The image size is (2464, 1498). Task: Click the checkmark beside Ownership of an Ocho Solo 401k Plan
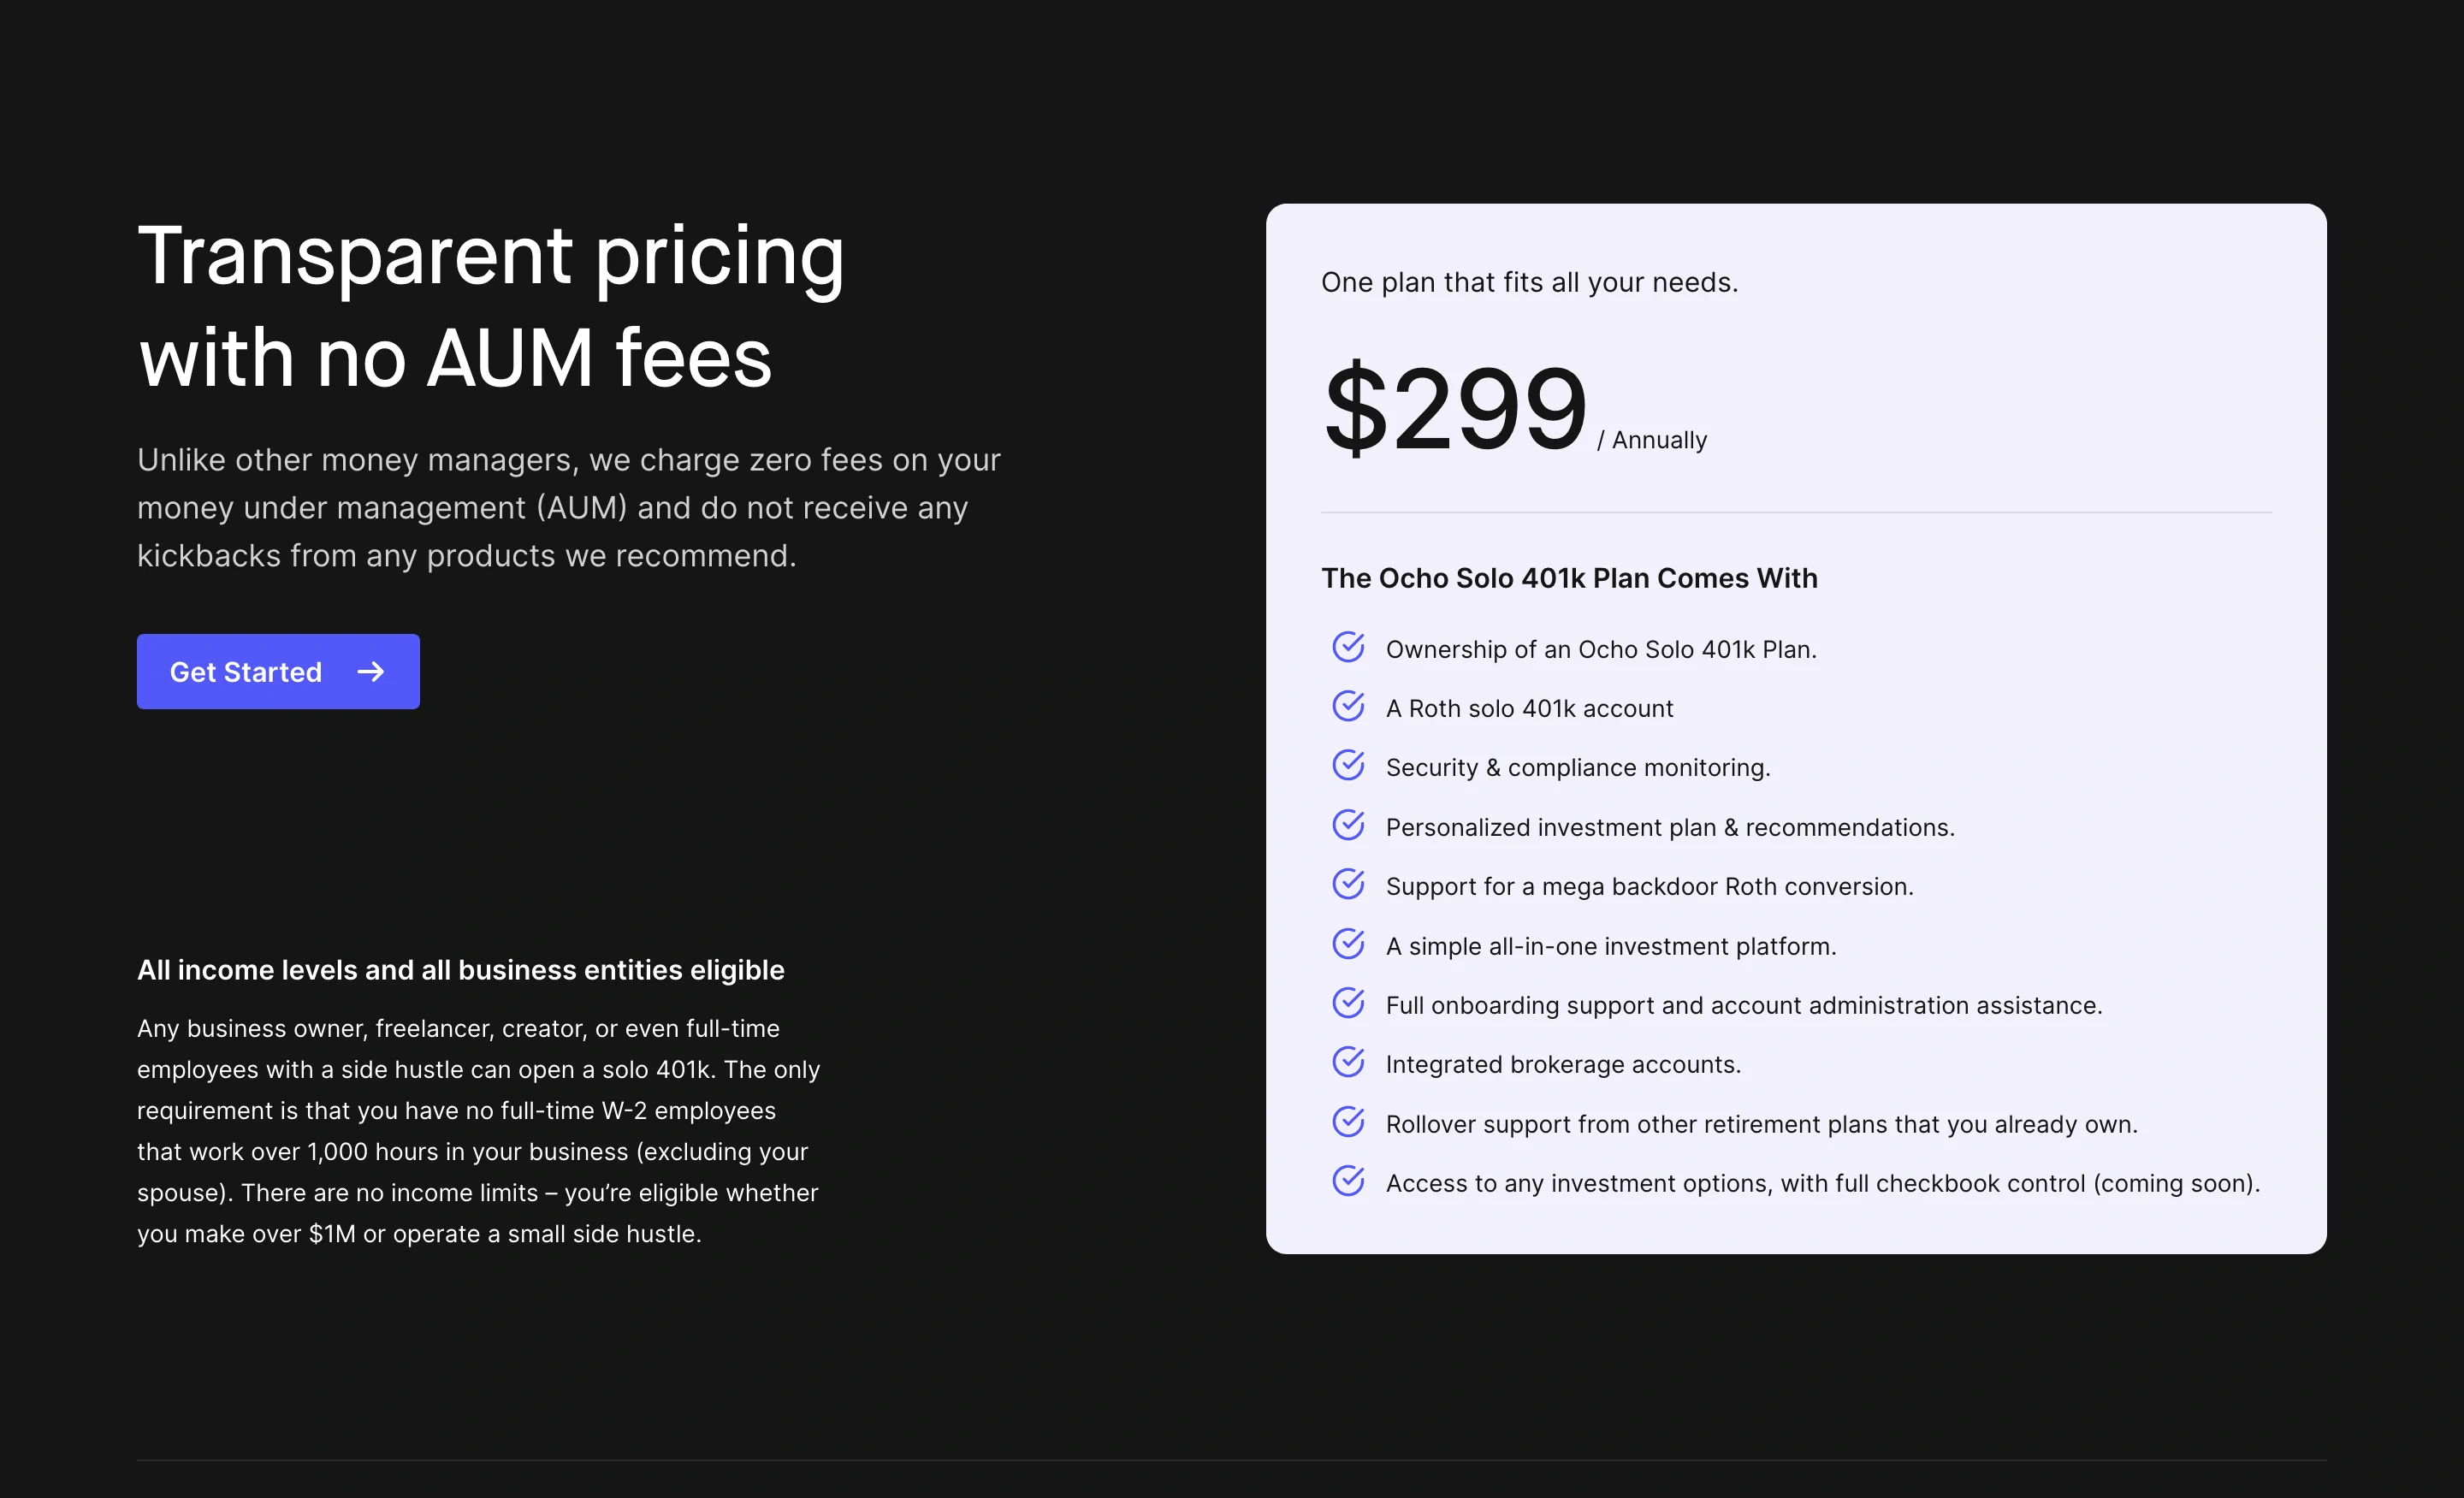coord(1348,647)
